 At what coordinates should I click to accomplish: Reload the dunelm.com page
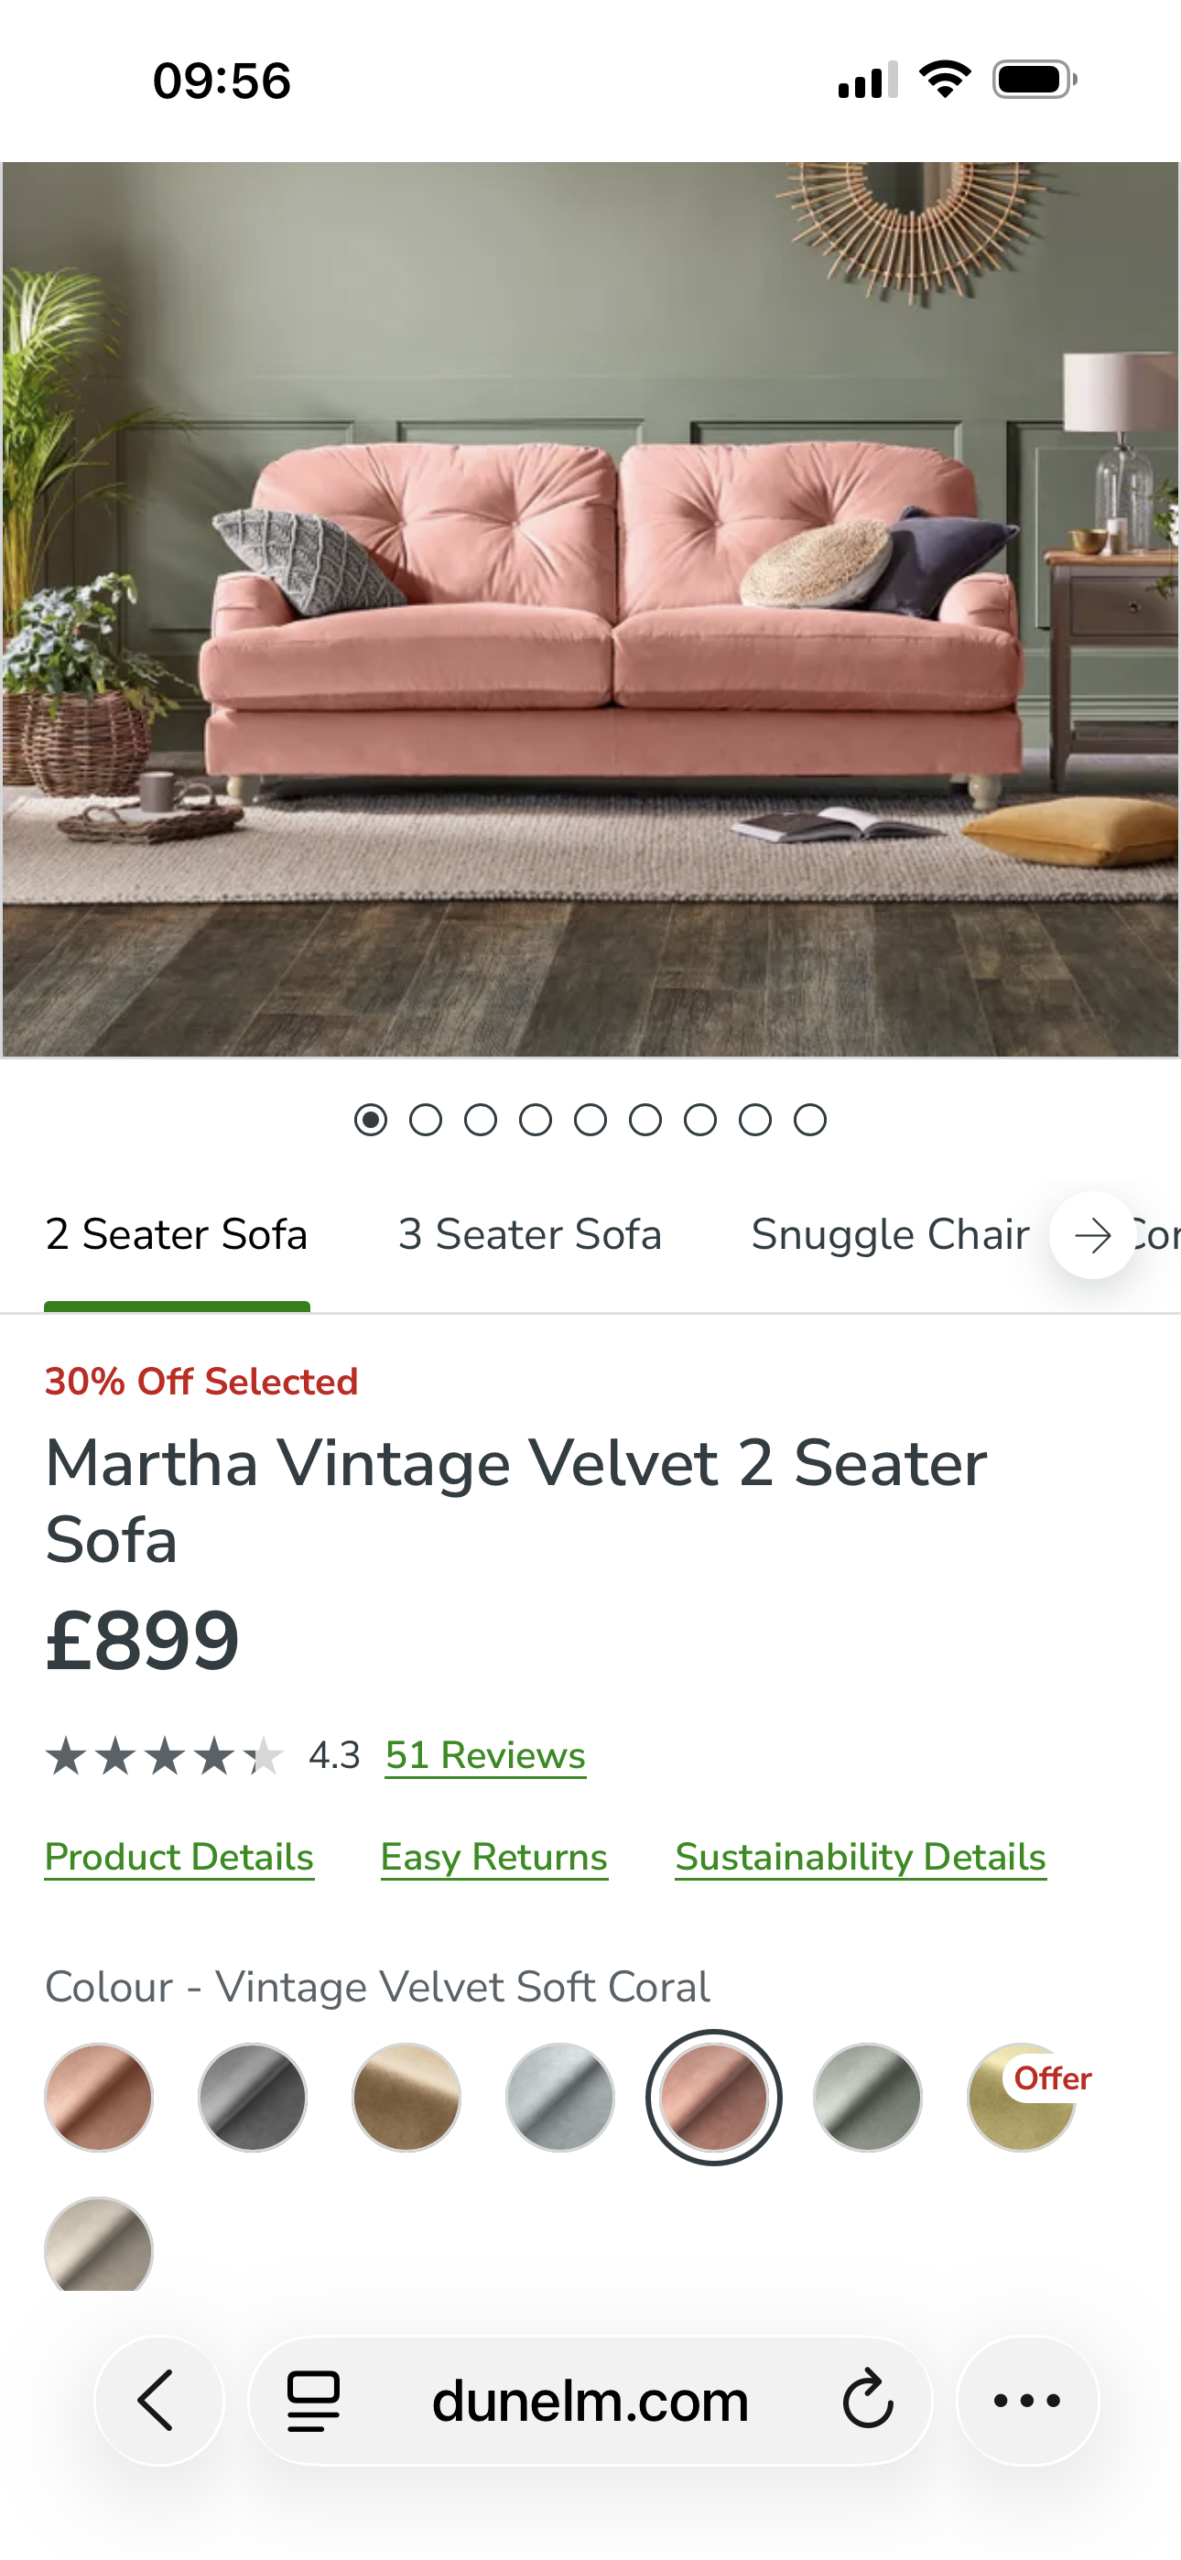point(866,2400)
